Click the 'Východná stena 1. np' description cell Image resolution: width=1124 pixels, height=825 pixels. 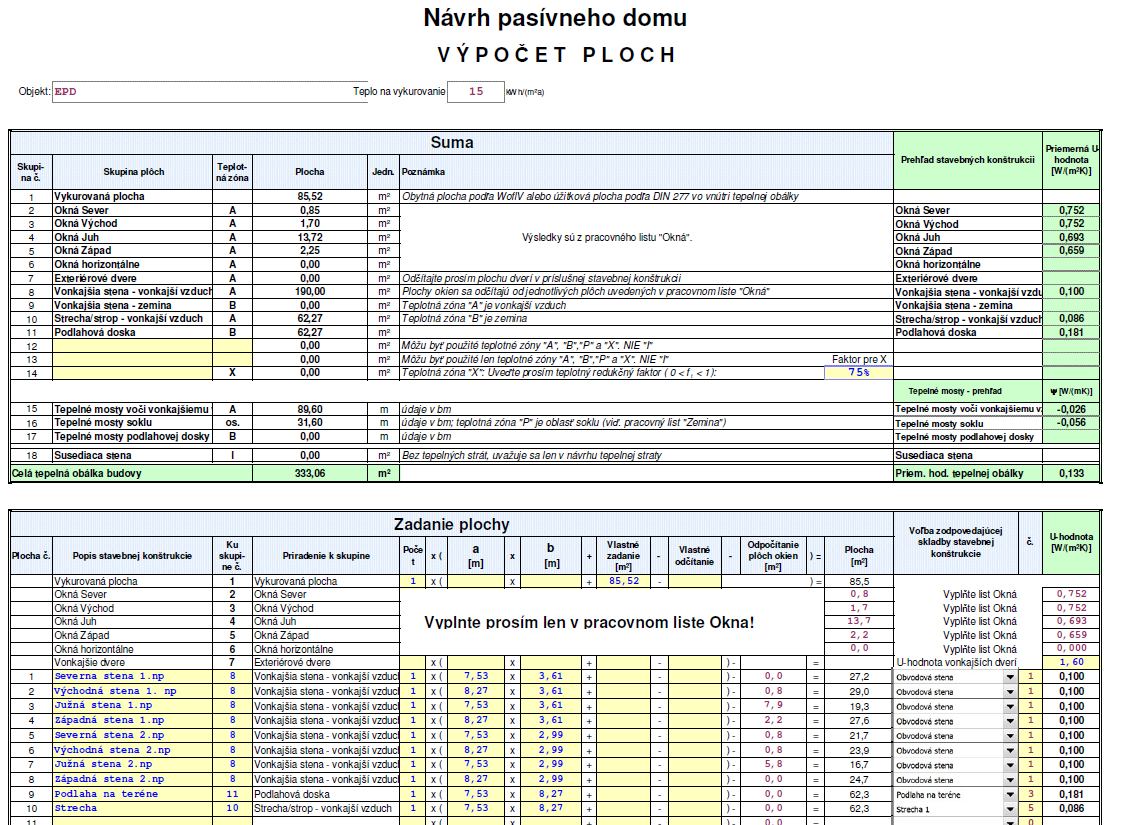click(133, 691)
